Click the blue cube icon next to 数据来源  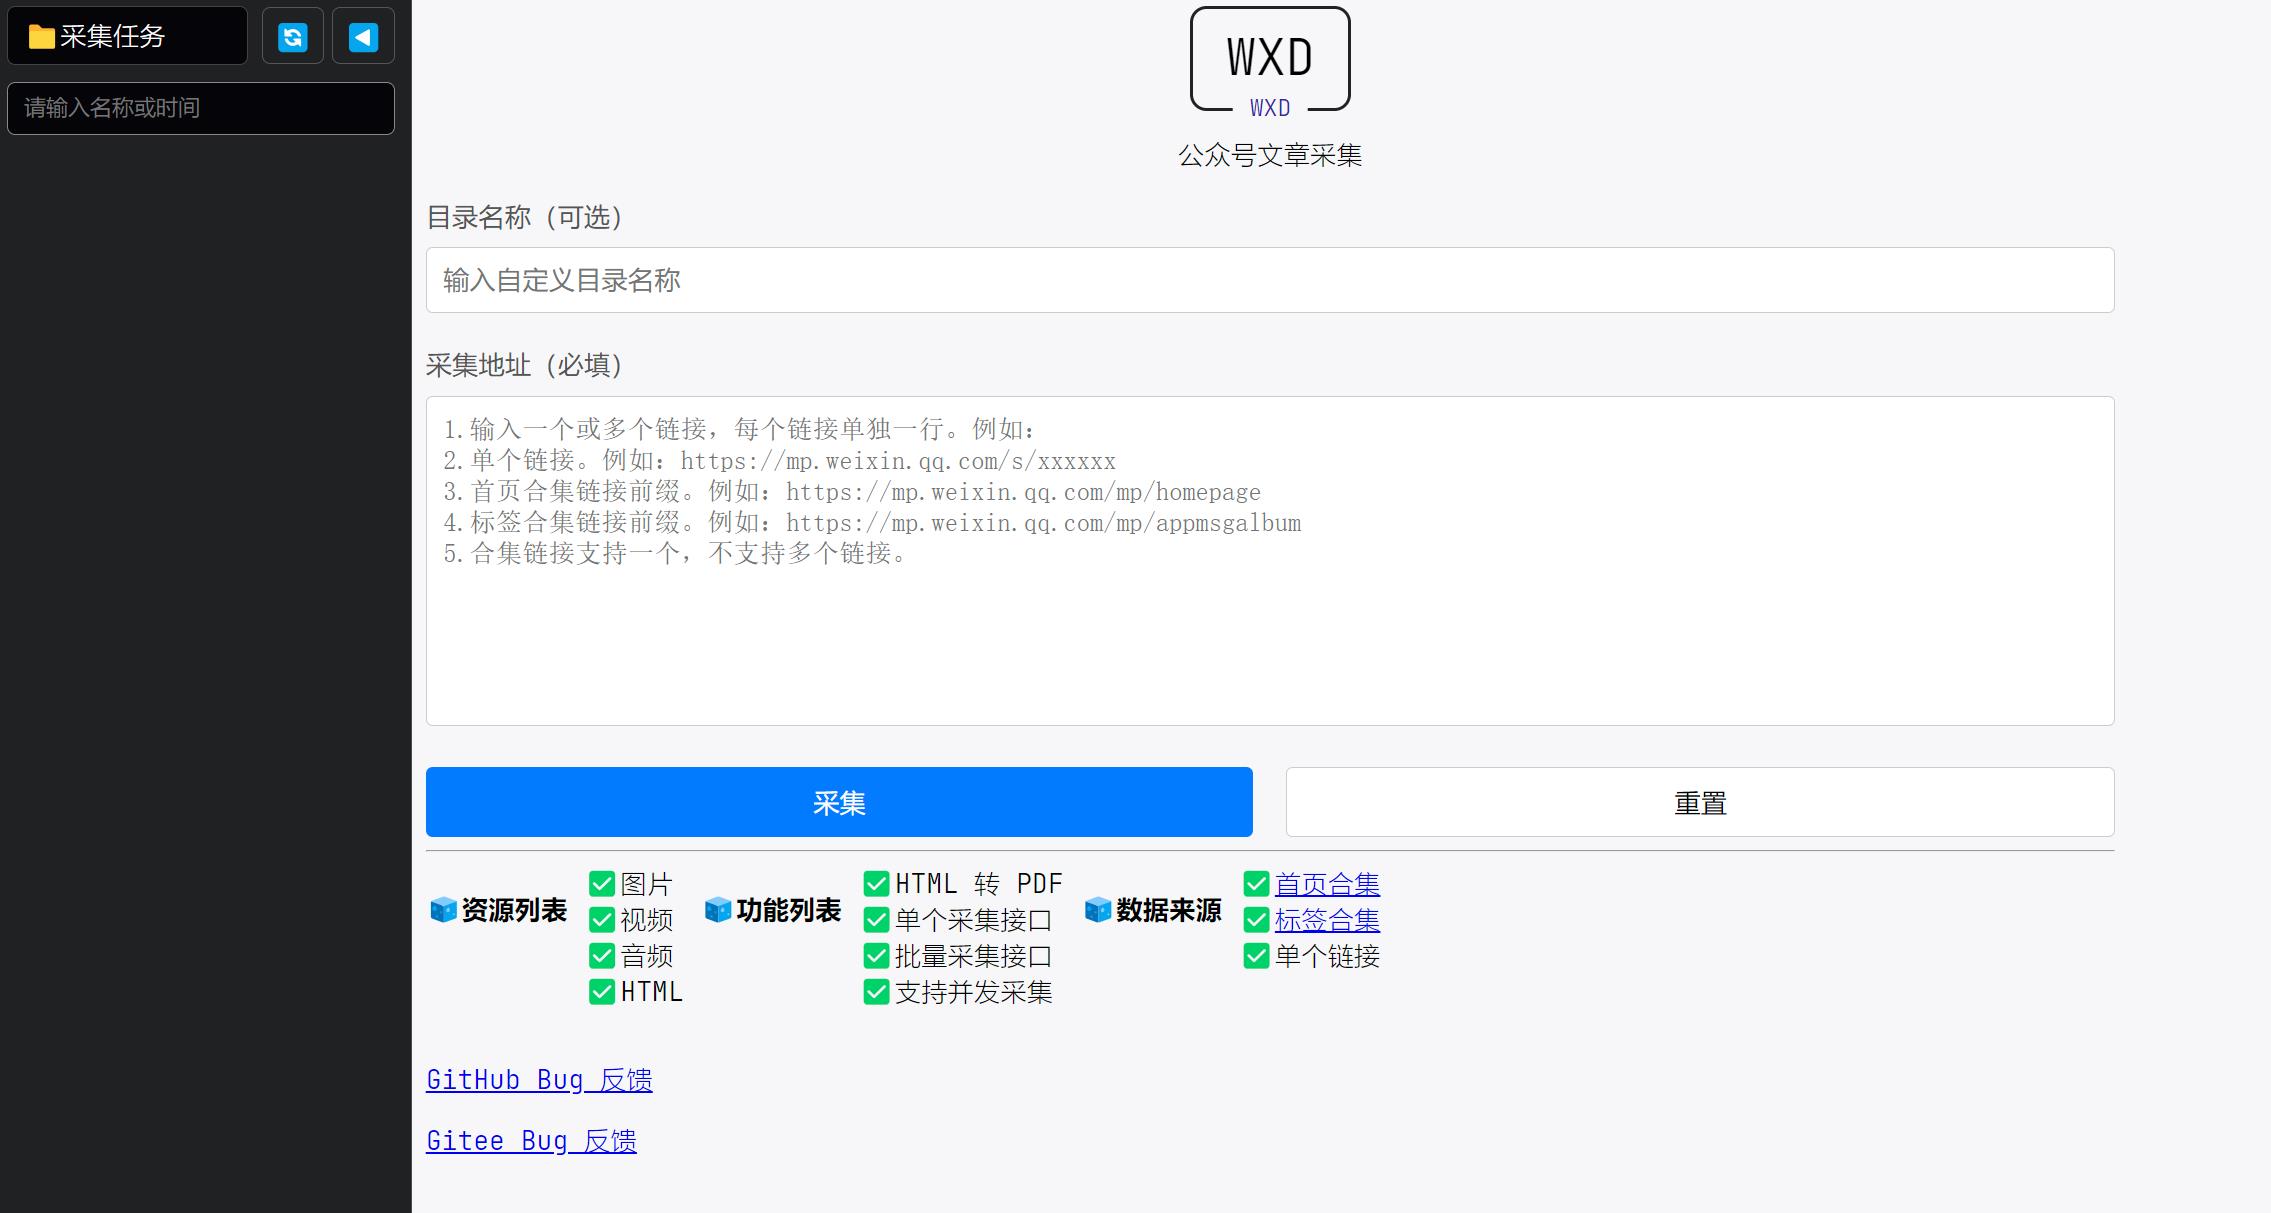tap(1098, 910)
